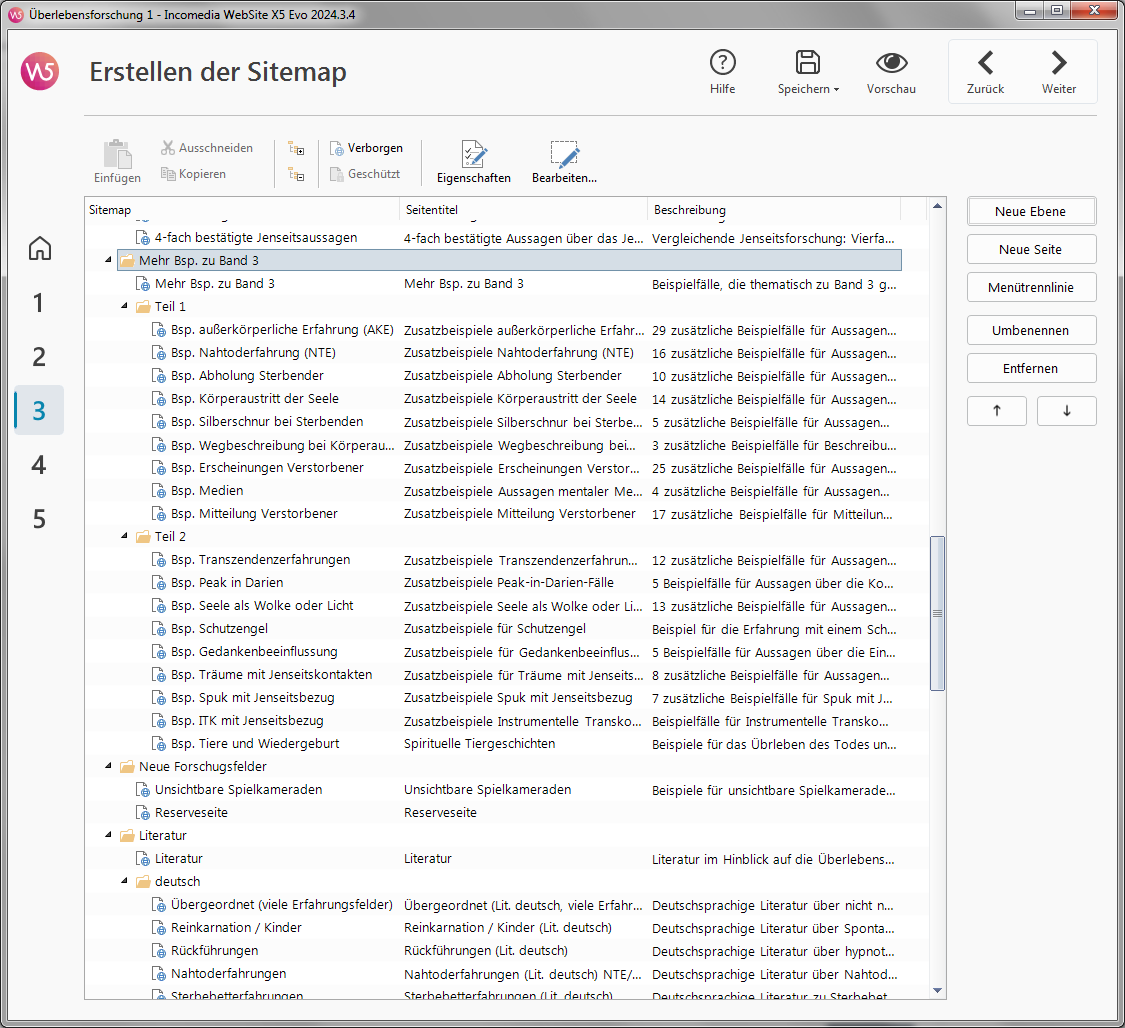Click the Neue Seite button
Viewport: 1125px width, 1028px height.
[x=1031, y=249]
